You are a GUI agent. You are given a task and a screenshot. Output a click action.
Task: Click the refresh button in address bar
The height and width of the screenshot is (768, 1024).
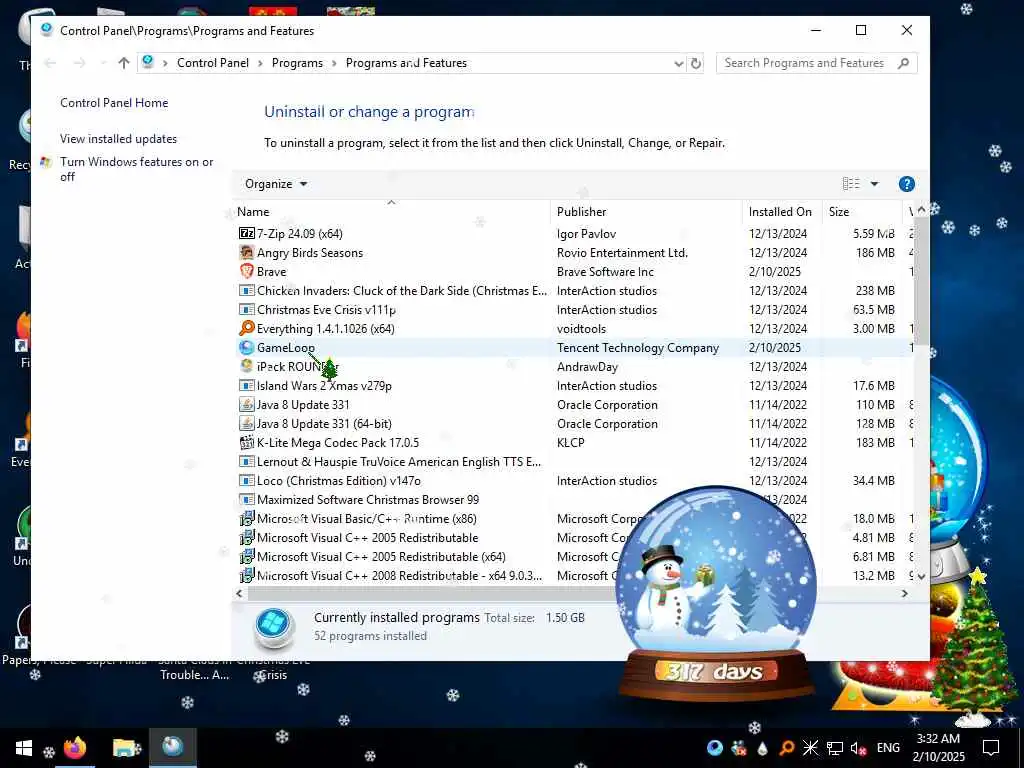click(696, 63)
